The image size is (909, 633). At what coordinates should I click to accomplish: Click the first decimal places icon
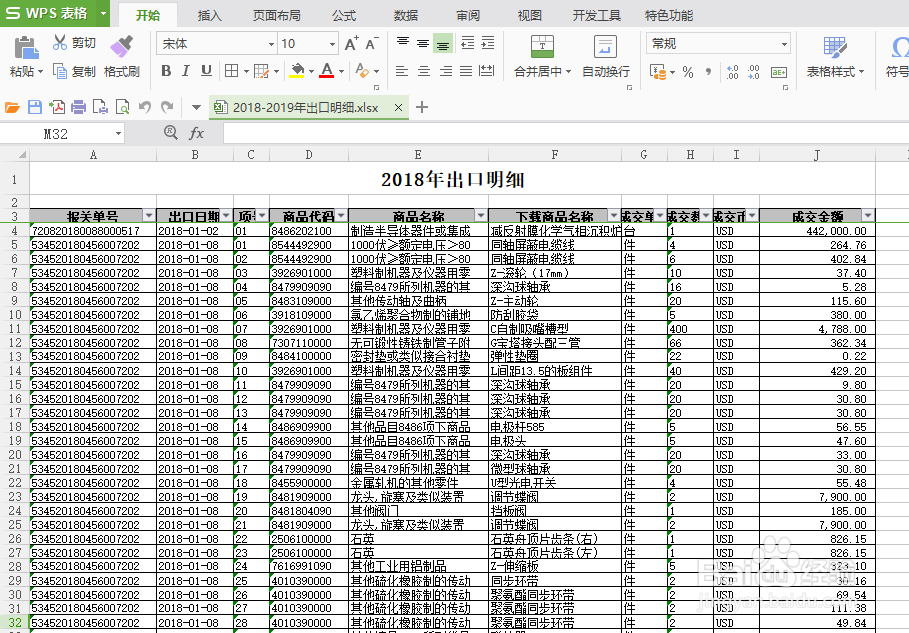point(732,72)
